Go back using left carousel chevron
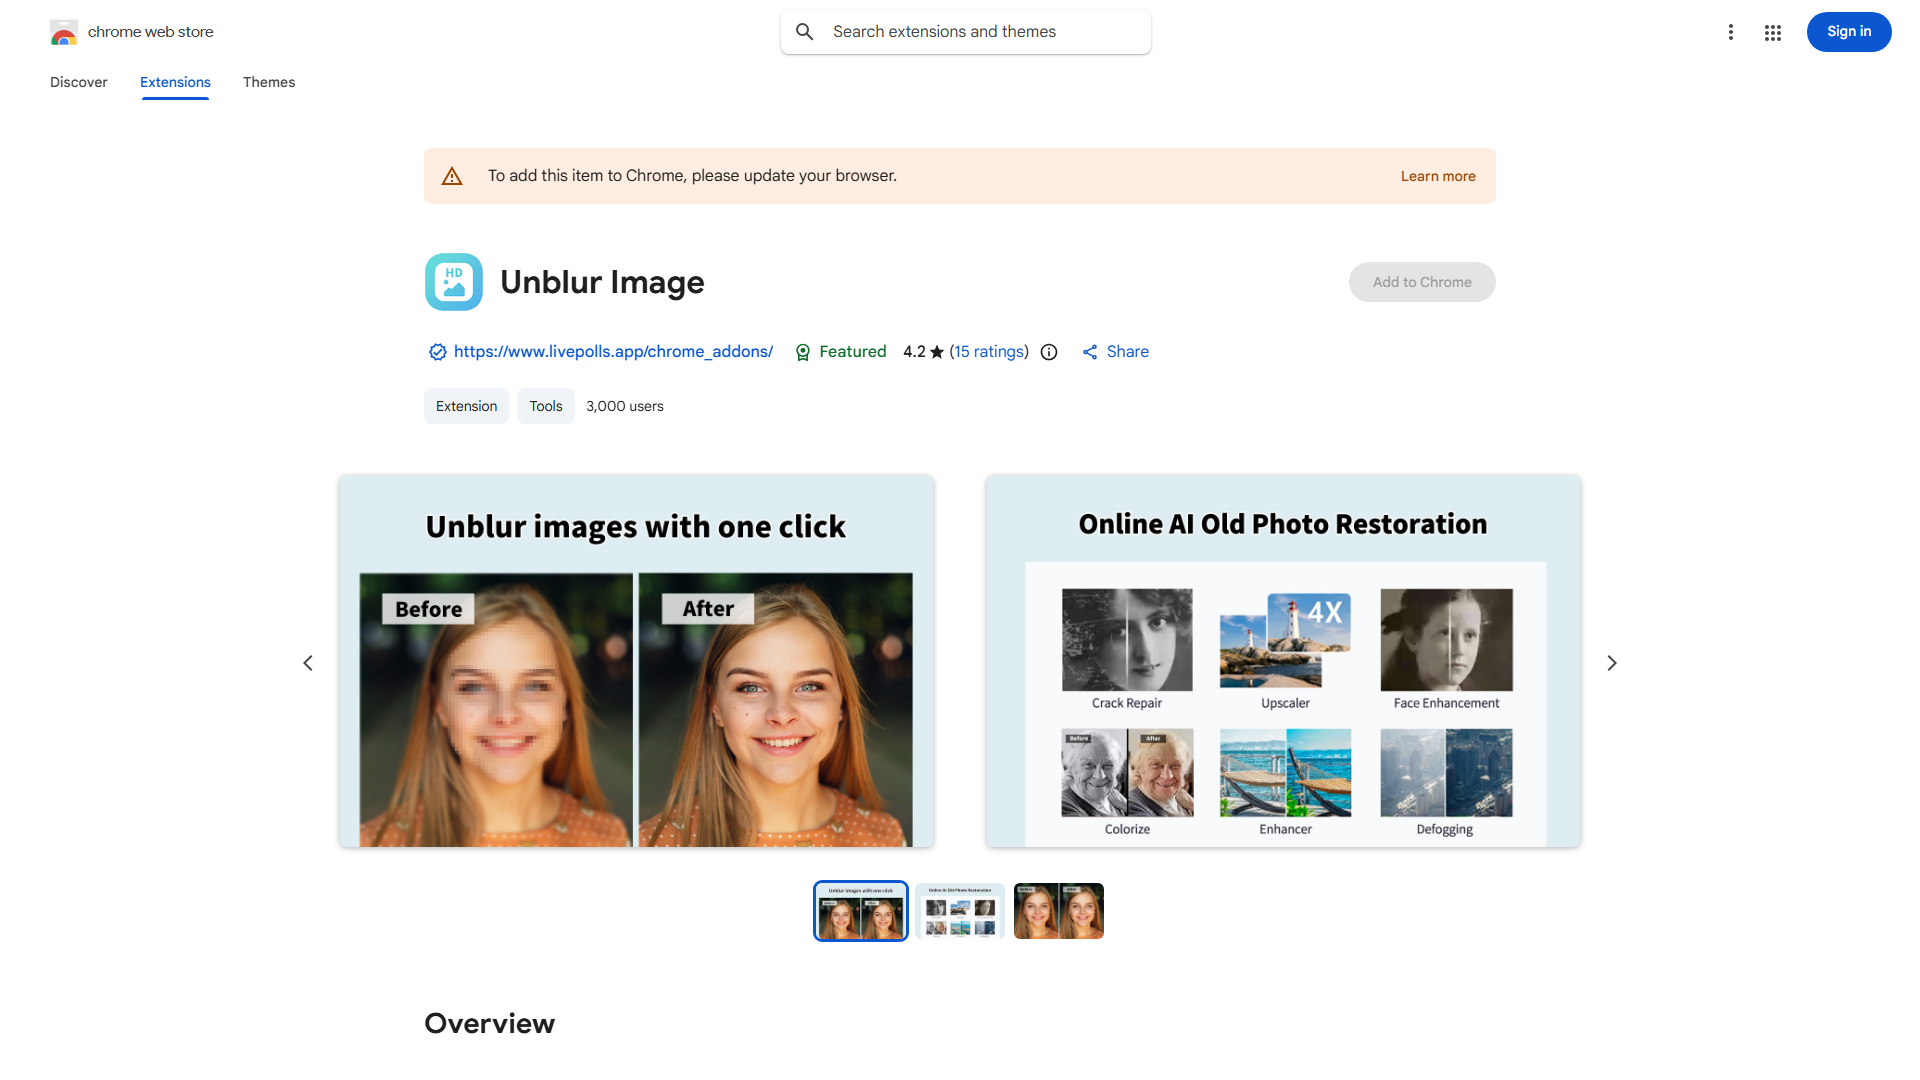 pyautogui.click(x=308, y=662)
